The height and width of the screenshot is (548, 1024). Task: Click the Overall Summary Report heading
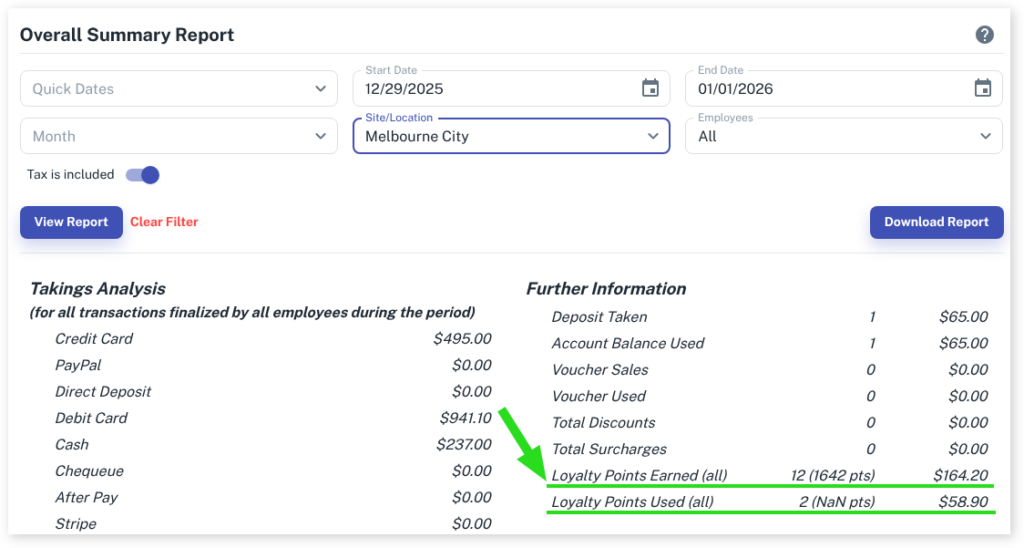[x=127, y=35]
